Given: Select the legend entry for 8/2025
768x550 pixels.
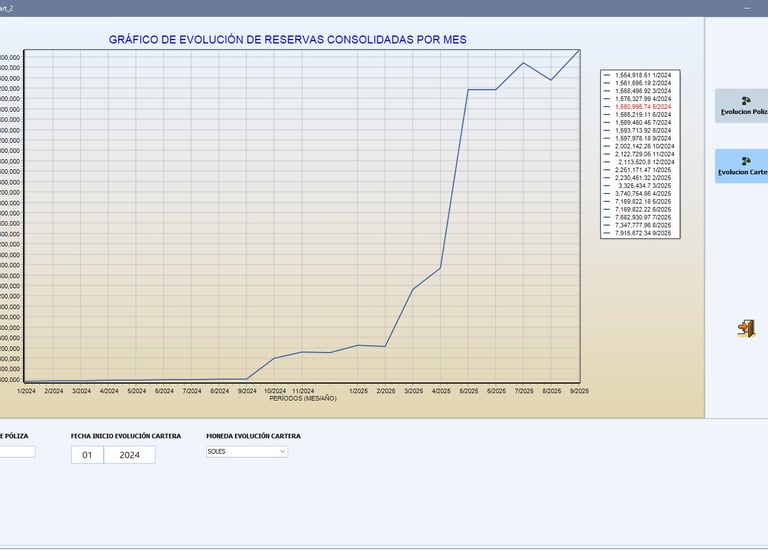Looking at the screenshot, I should pyautogui.click(x=638, y=225).
